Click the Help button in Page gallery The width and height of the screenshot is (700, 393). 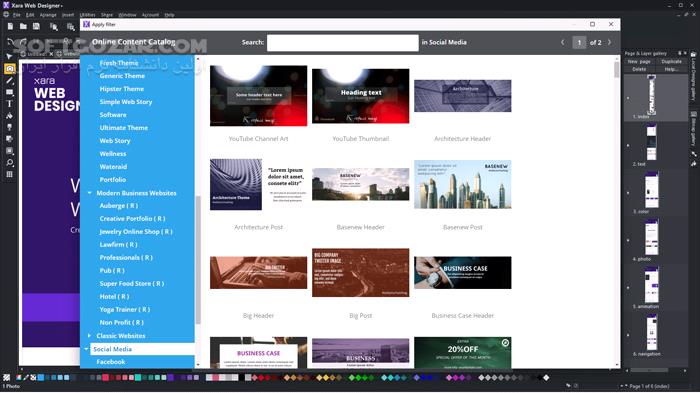pyautogui.click(x=671, y=69)
